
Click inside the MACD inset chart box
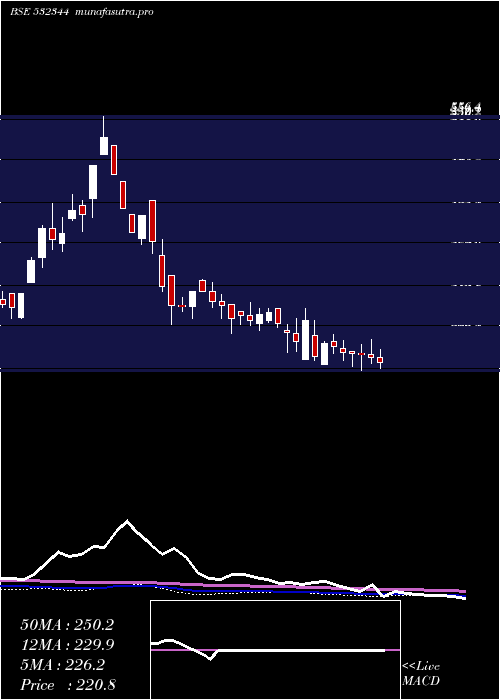pos(275,650)
